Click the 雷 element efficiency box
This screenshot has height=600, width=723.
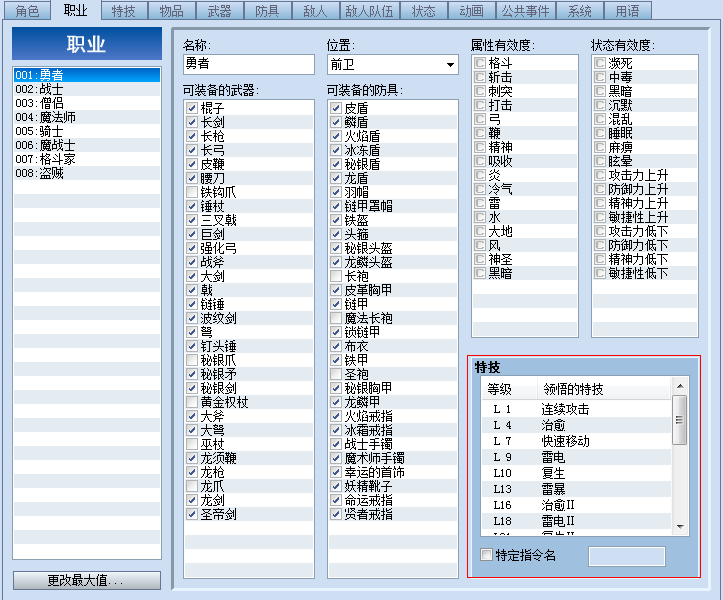(480, 203)
